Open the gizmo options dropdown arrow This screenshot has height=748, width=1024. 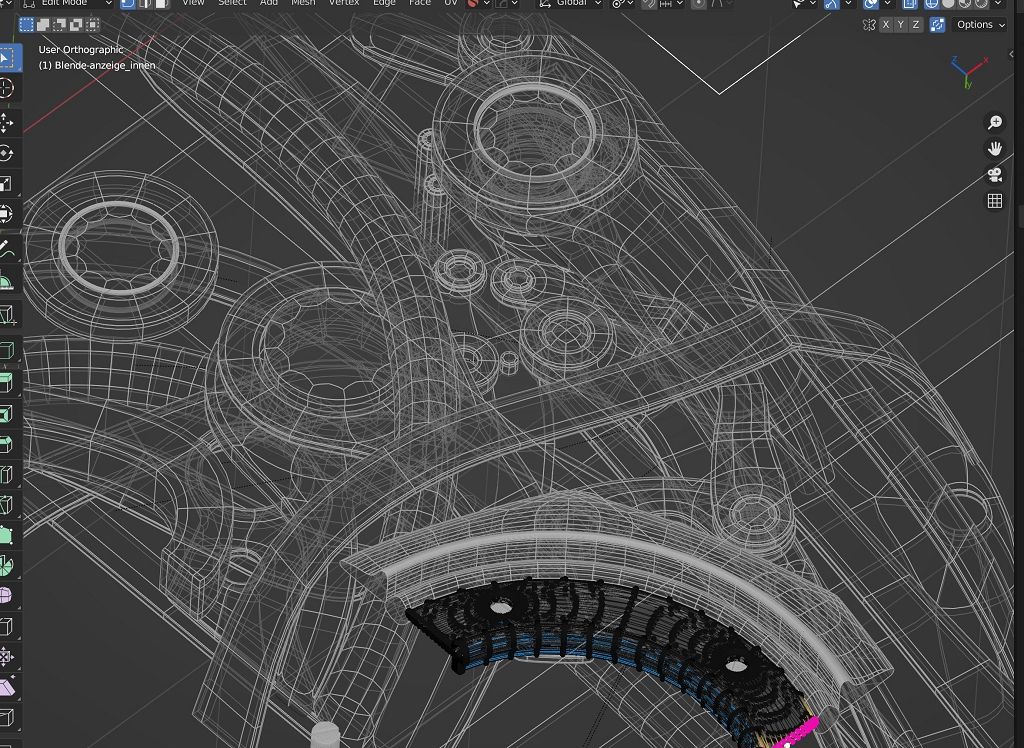pyautogui.click(x=848, y=3)
